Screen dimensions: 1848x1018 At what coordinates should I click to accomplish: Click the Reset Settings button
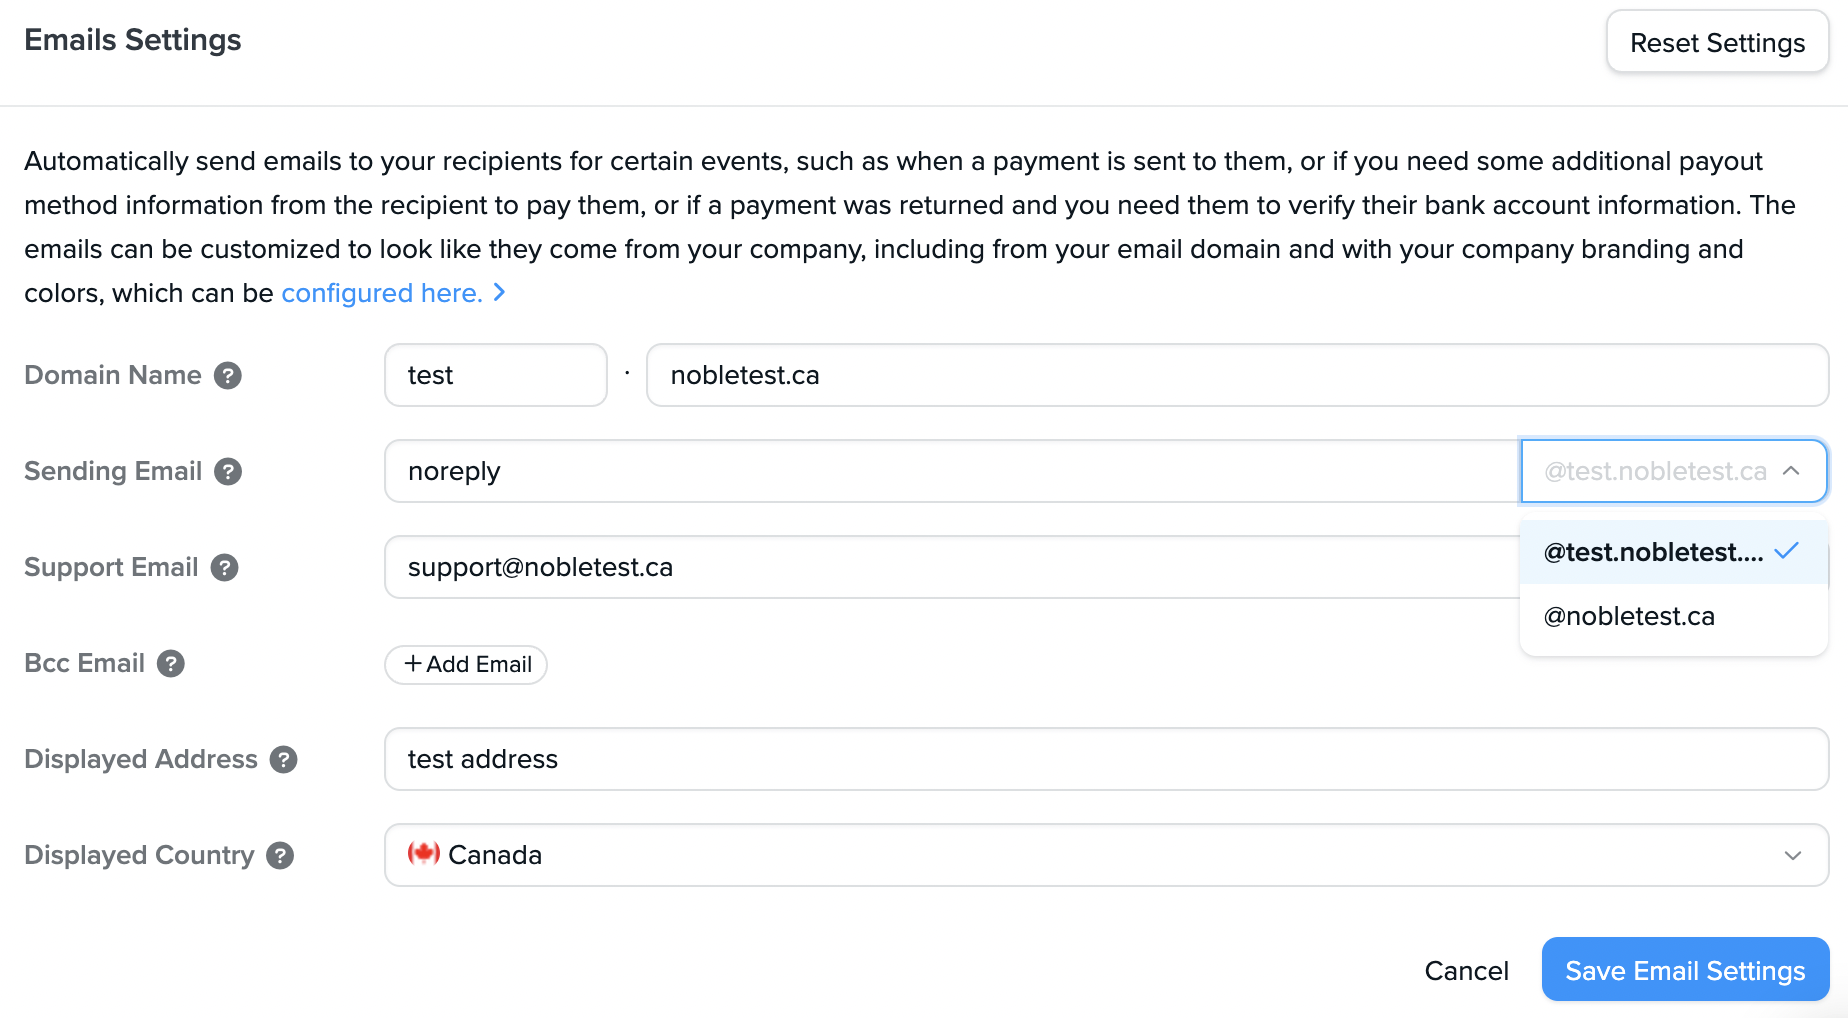pos(1717,42)
